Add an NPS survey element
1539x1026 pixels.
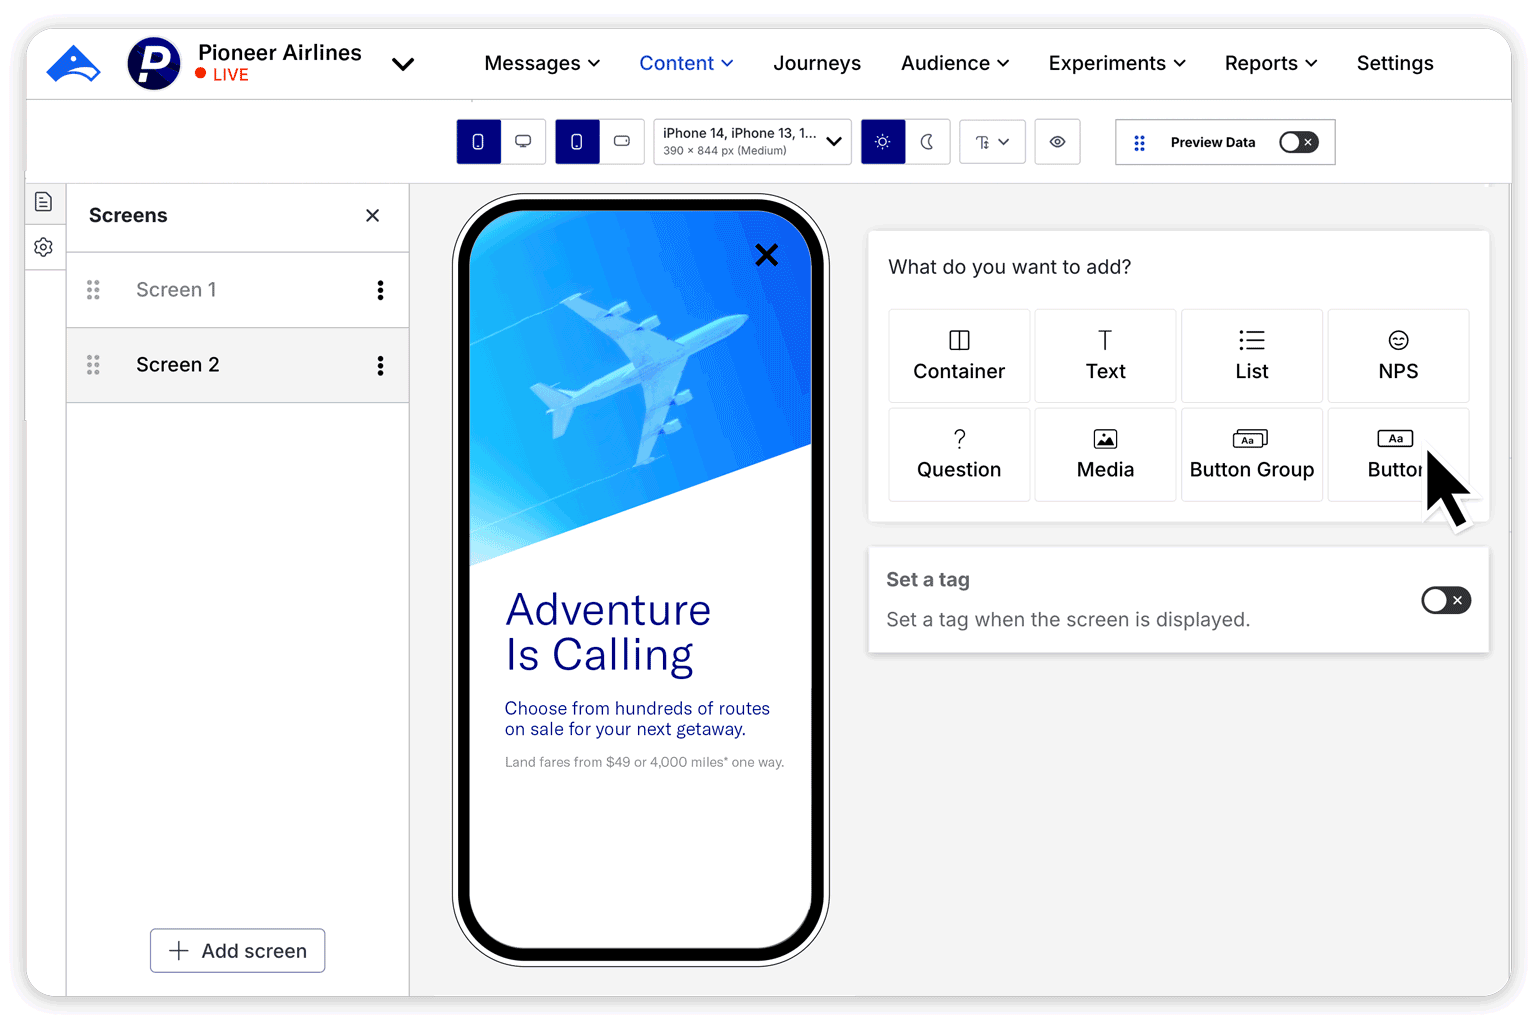[1397, 356]
